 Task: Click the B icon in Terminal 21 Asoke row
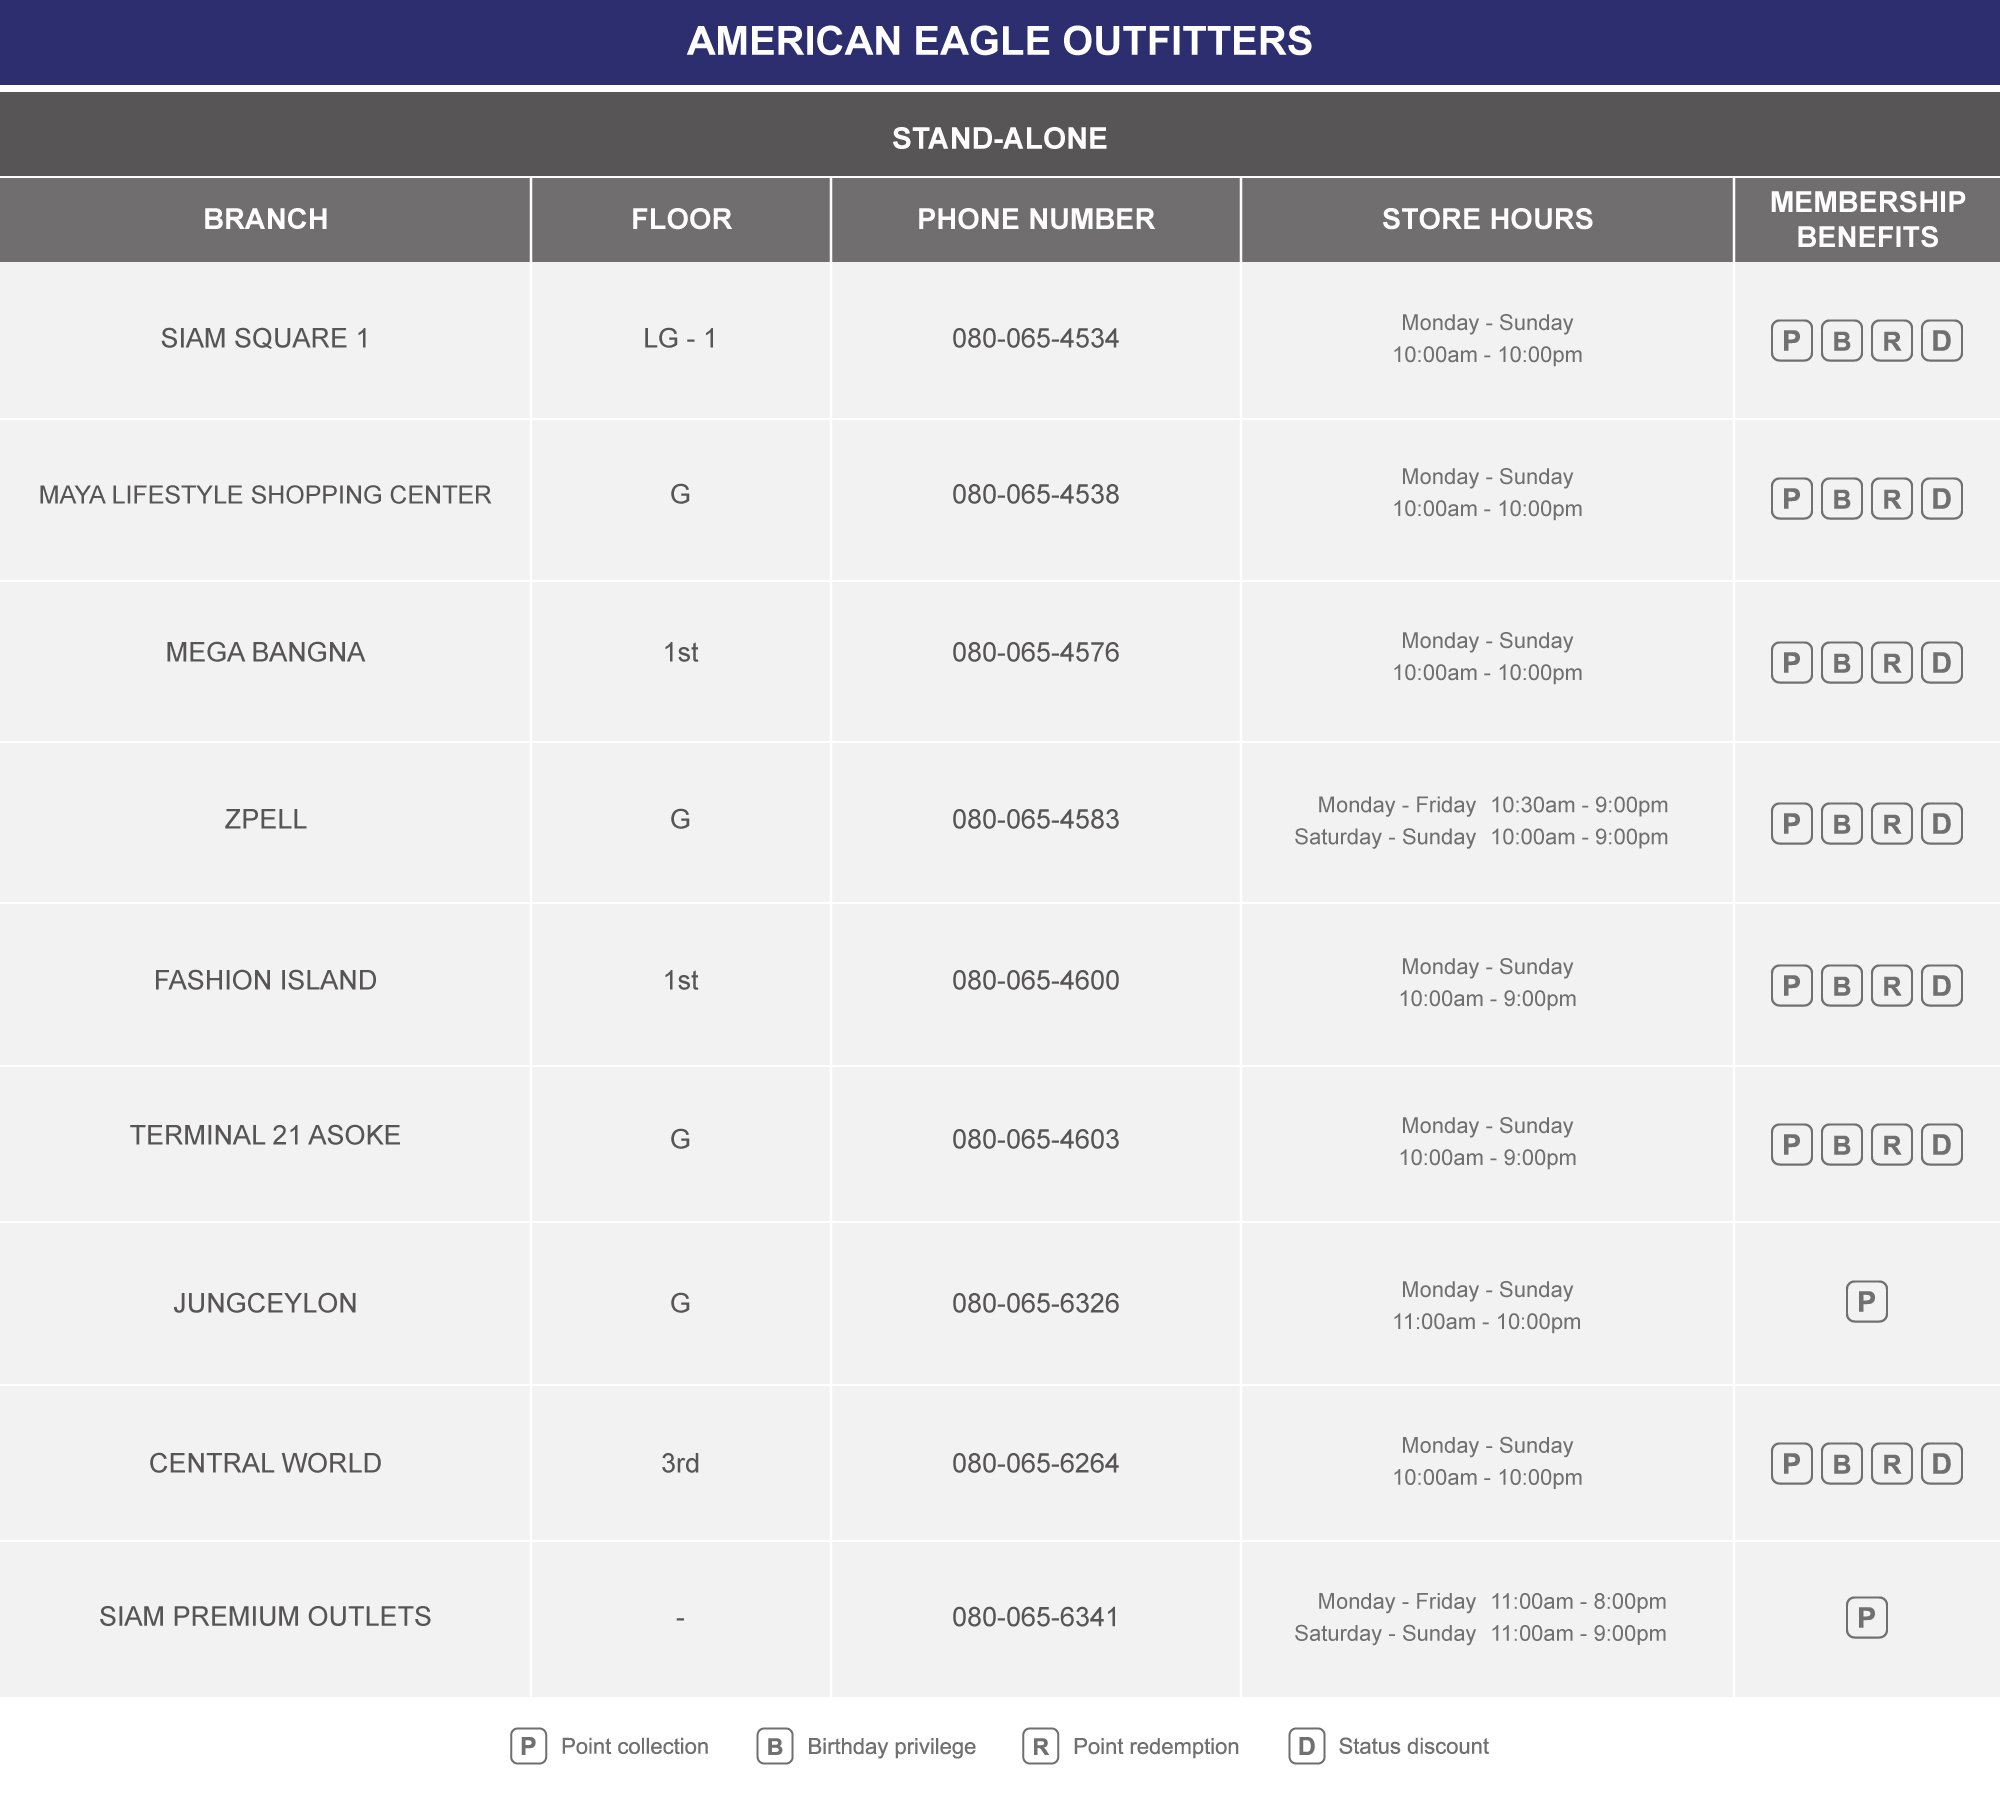(x=1841, y=1144)
